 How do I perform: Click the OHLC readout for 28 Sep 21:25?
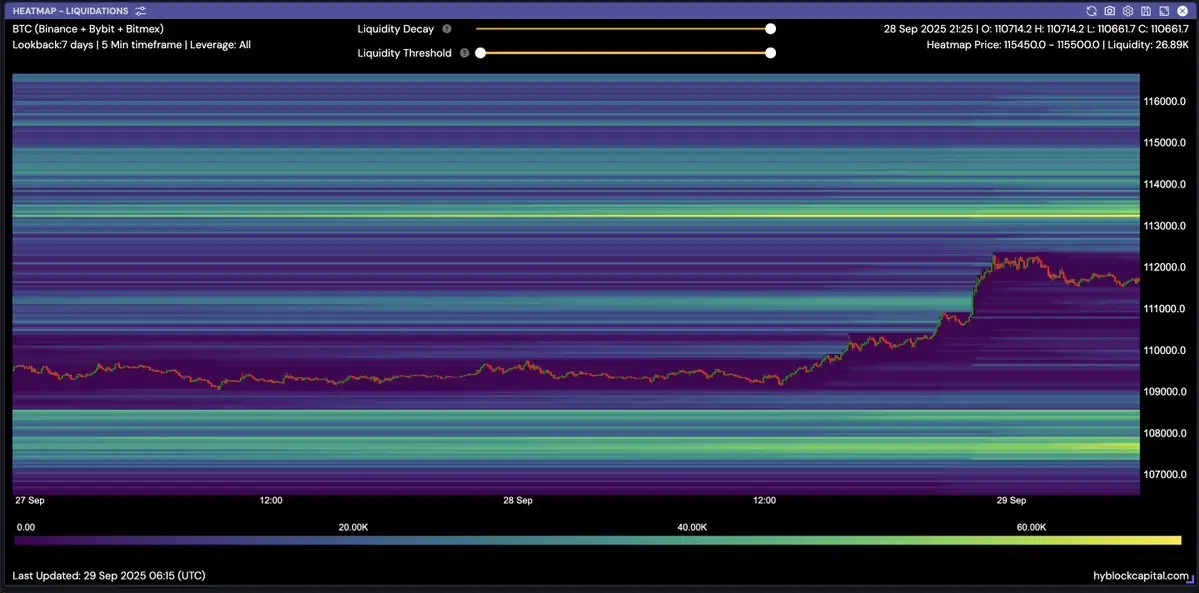(x=1036, y=29)
